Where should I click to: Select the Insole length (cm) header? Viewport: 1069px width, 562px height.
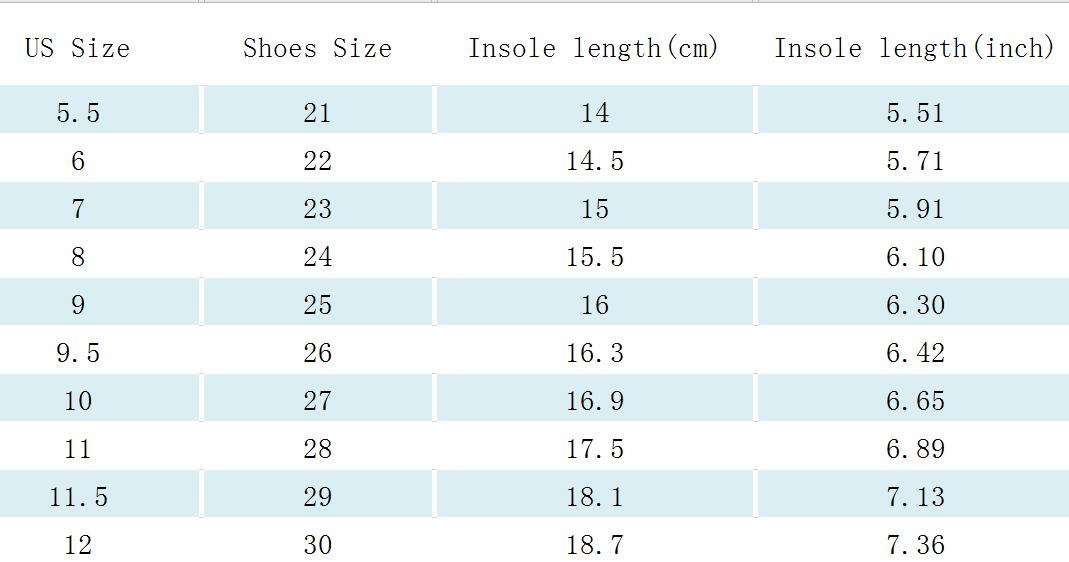coord(594,48)
